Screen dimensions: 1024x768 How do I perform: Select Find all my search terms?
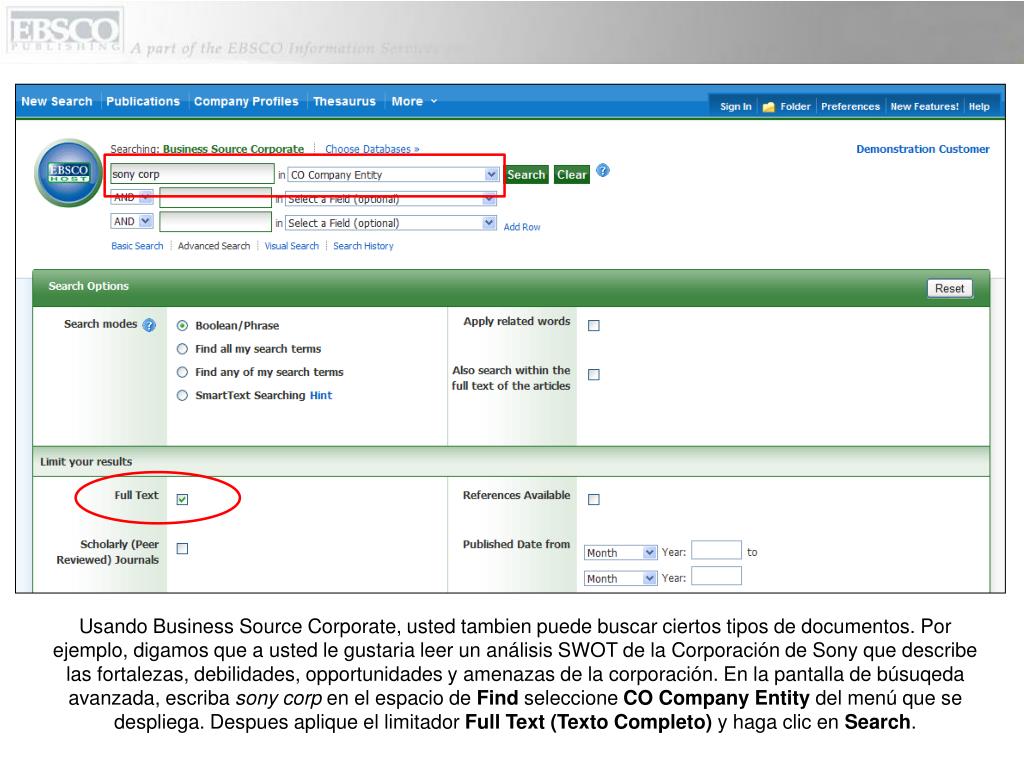[x=182, y=349]
